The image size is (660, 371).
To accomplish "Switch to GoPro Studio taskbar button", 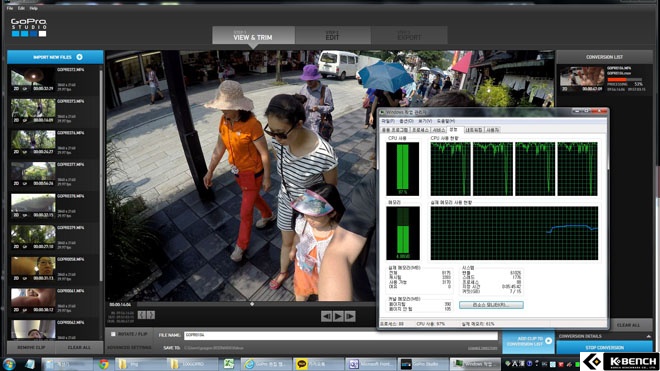I will pos(423,364).
